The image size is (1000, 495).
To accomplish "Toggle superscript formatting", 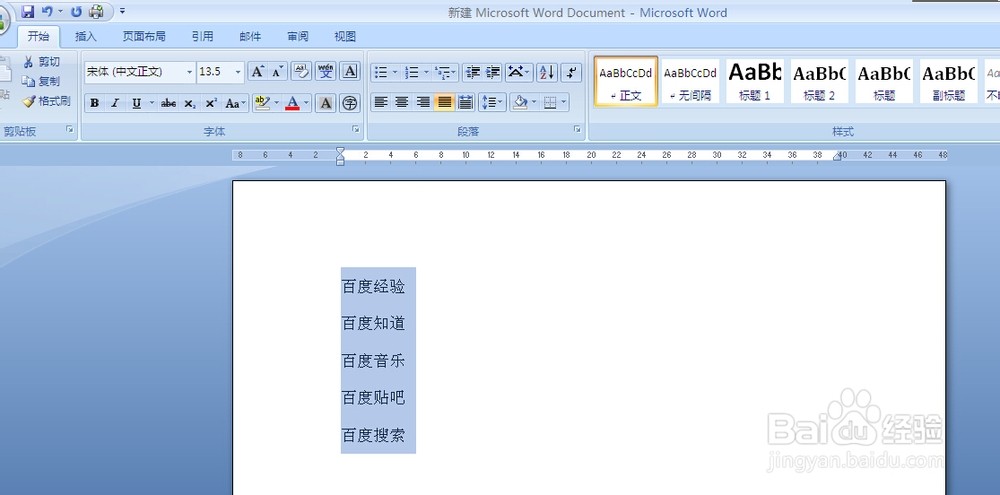I will 211,103.
